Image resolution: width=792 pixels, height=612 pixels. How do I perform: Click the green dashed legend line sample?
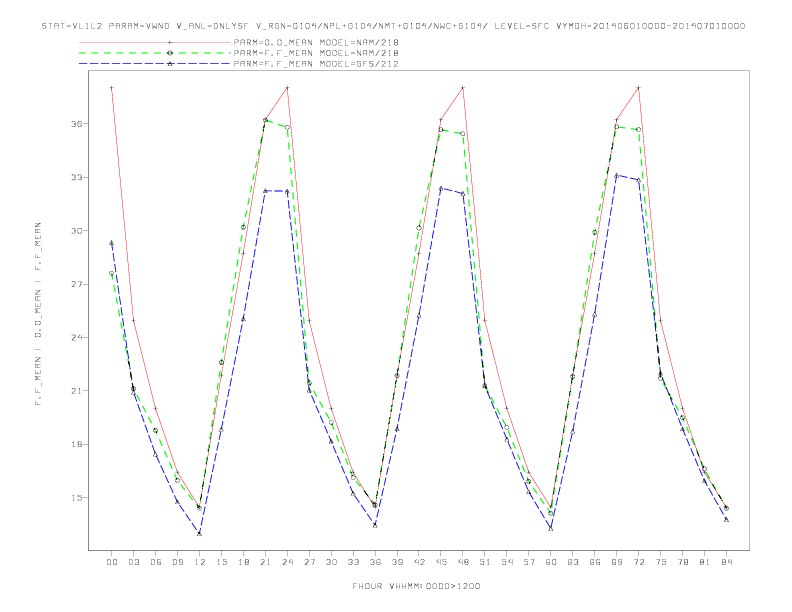(x=155, y=53)
